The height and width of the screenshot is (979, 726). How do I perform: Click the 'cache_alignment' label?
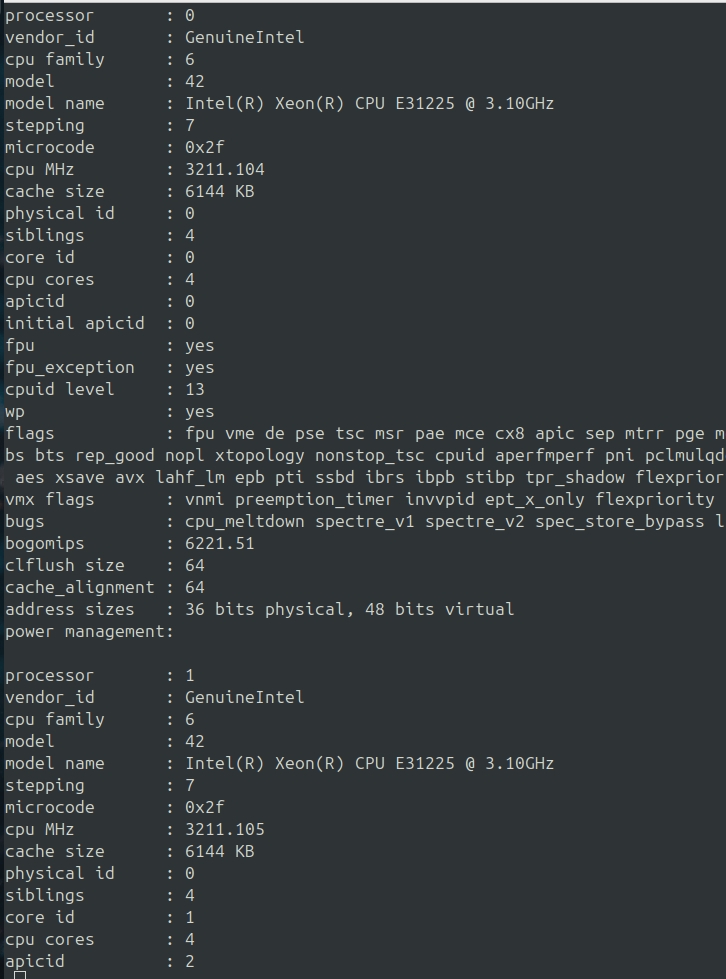[79, 588]
